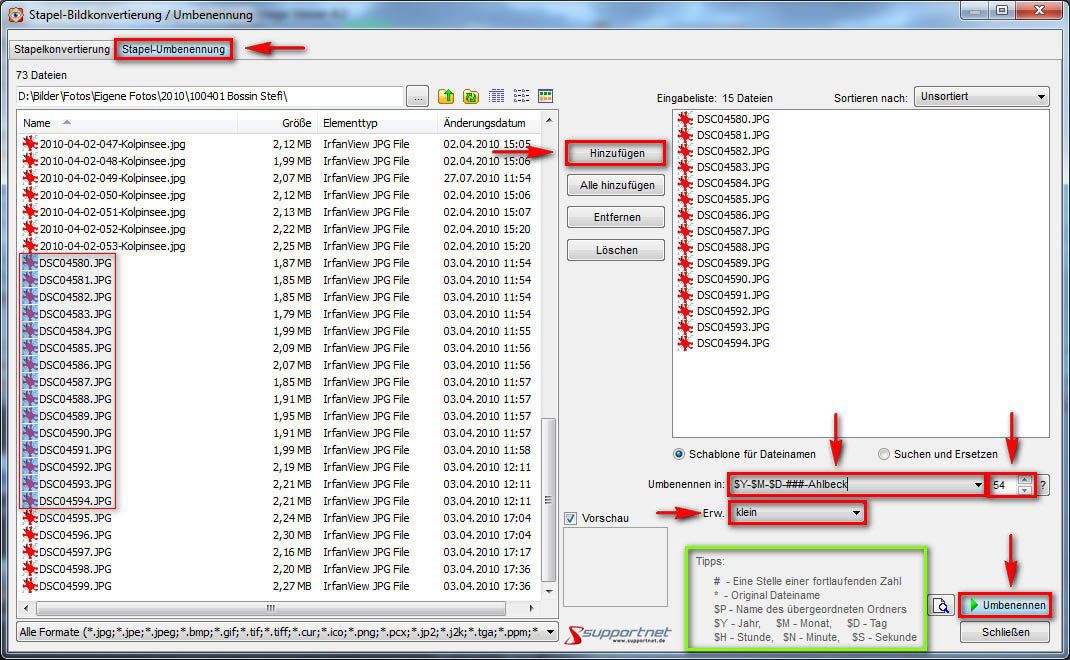Click the Hinzufügen button
Viewport: 1070px width, 660px height.
pos(615,153)
